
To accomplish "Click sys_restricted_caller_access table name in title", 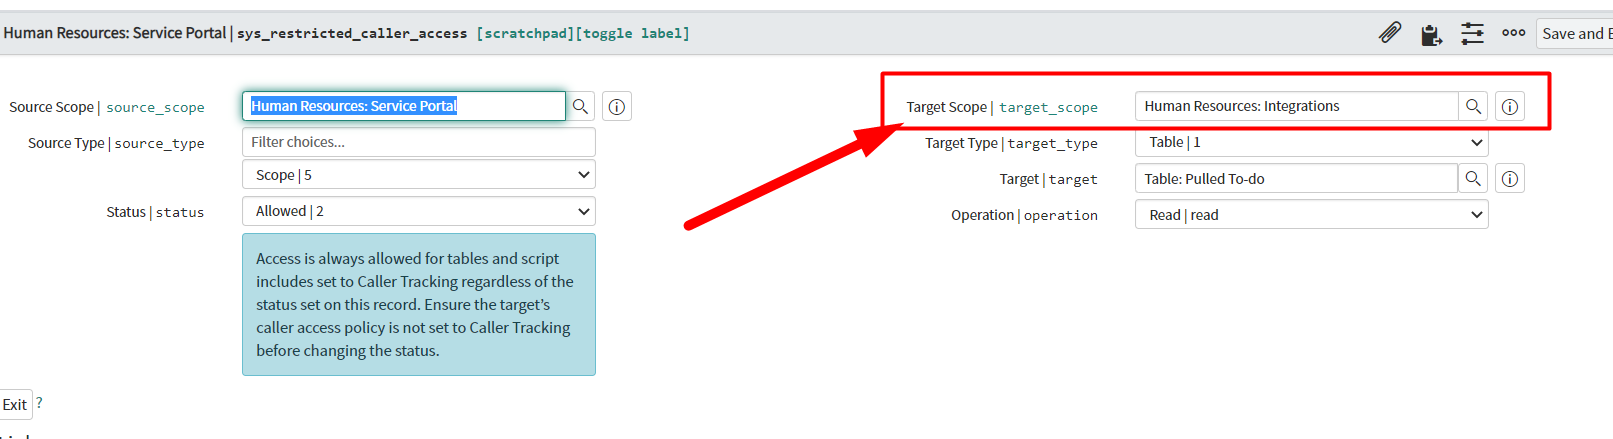I will coord(352,33).
